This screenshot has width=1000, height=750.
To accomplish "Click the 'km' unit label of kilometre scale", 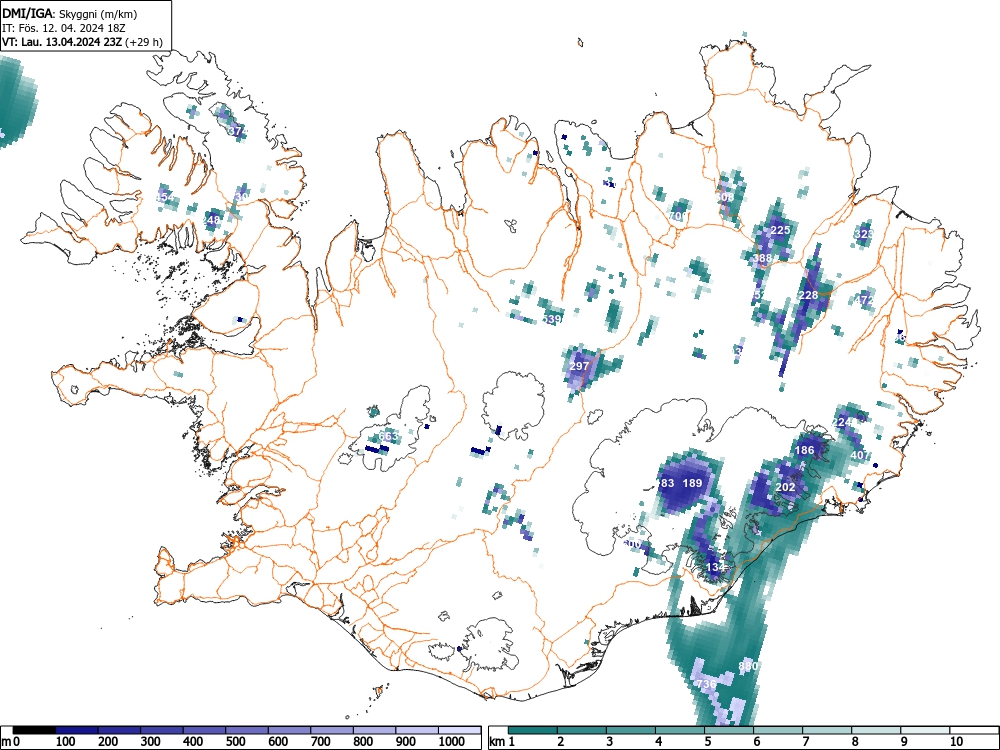I will pyautogui.click(x=498, y=742).
